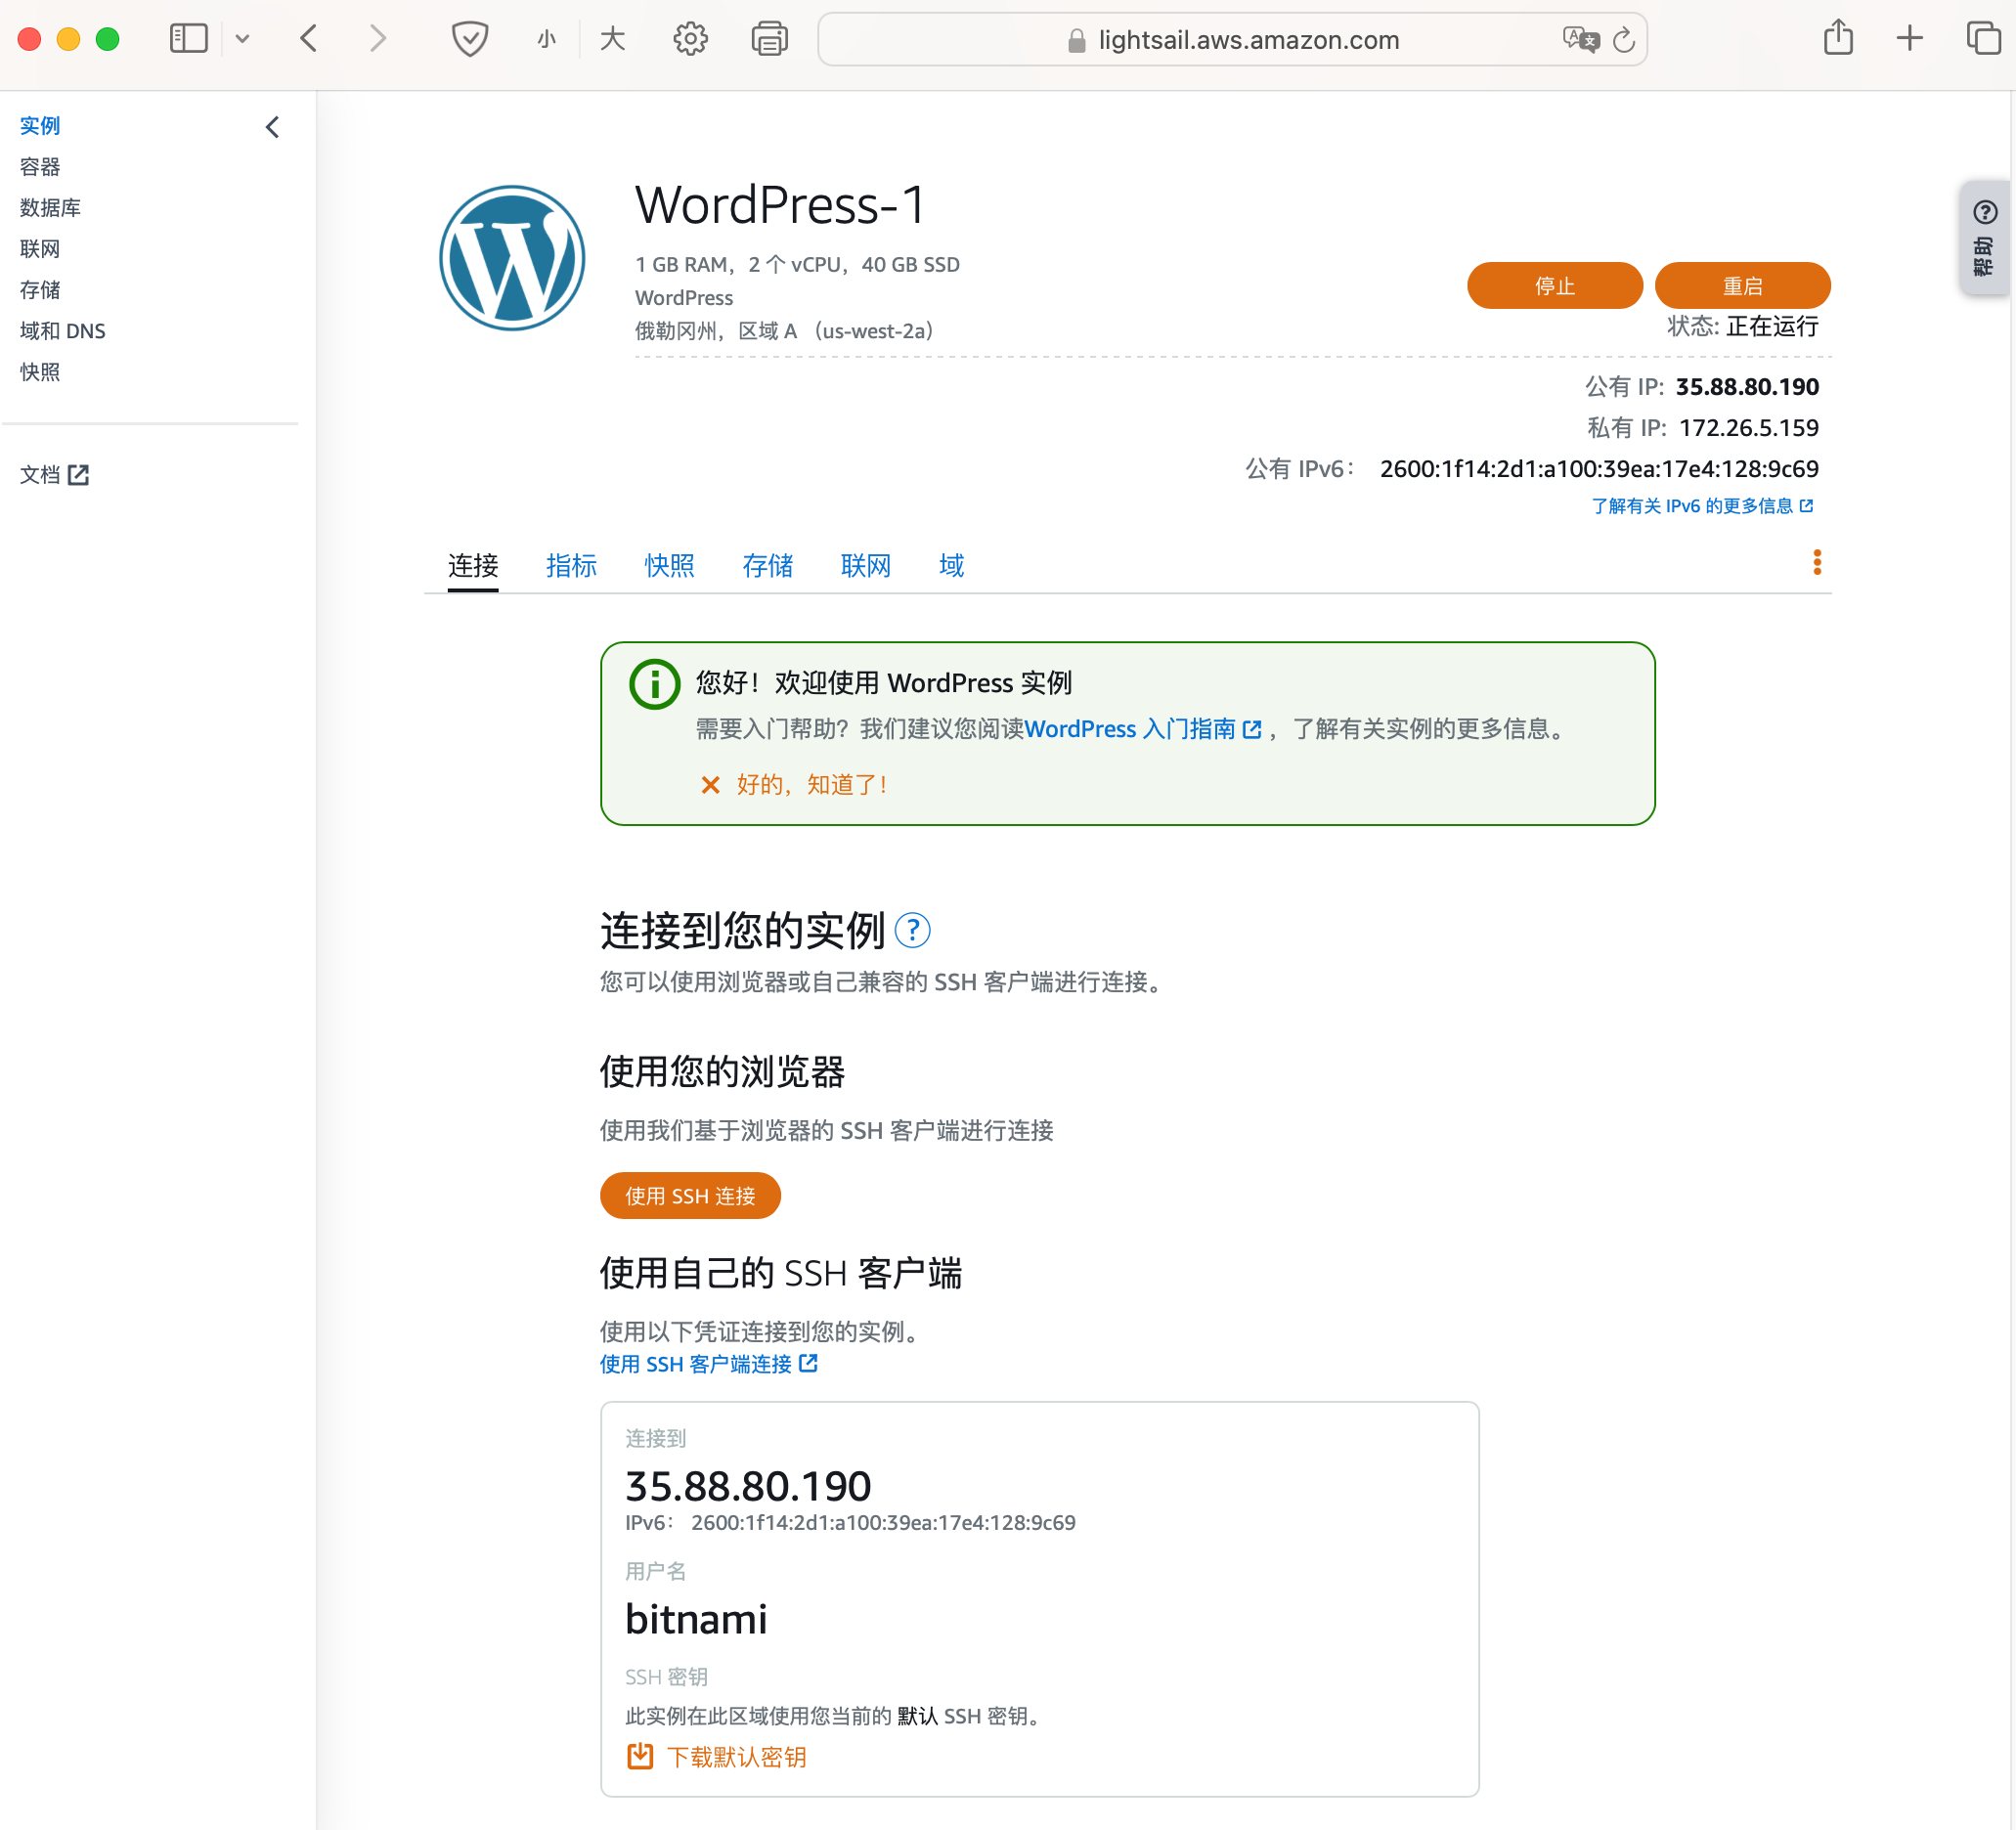2016x1830 pixels.
Task: Click the 使用 SSH 连接 button
Action: [690, 1196]
